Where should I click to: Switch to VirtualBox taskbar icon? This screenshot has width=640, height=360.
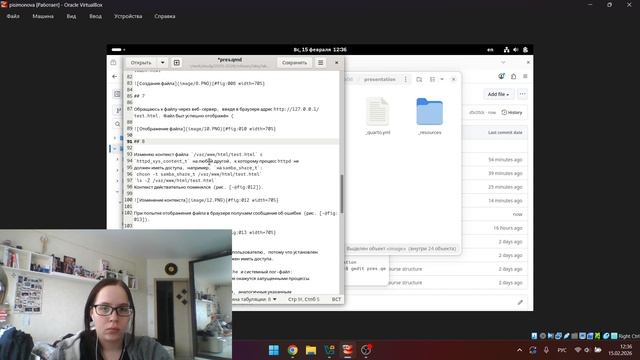pyautogui.click(x=348, y=350)
